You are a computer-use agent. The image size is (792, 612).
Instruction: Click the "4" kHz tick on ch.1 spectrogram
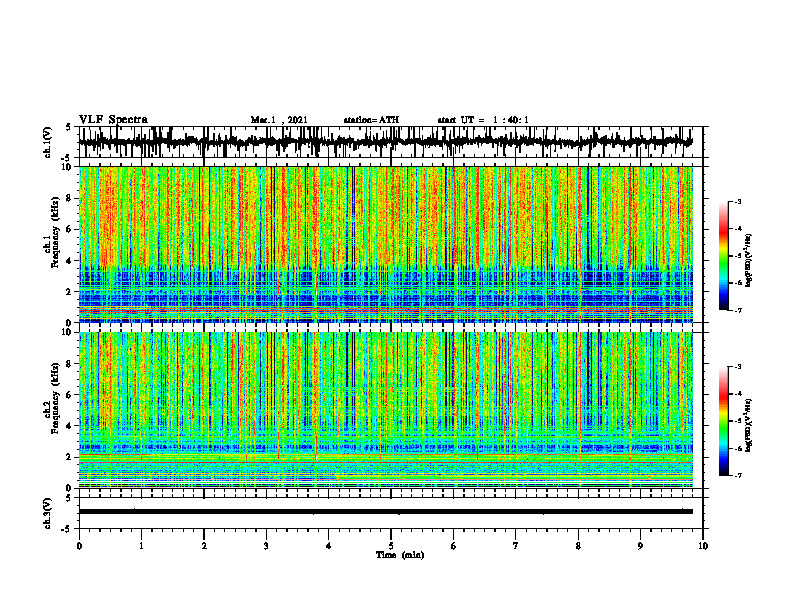(x=70, y=261)
